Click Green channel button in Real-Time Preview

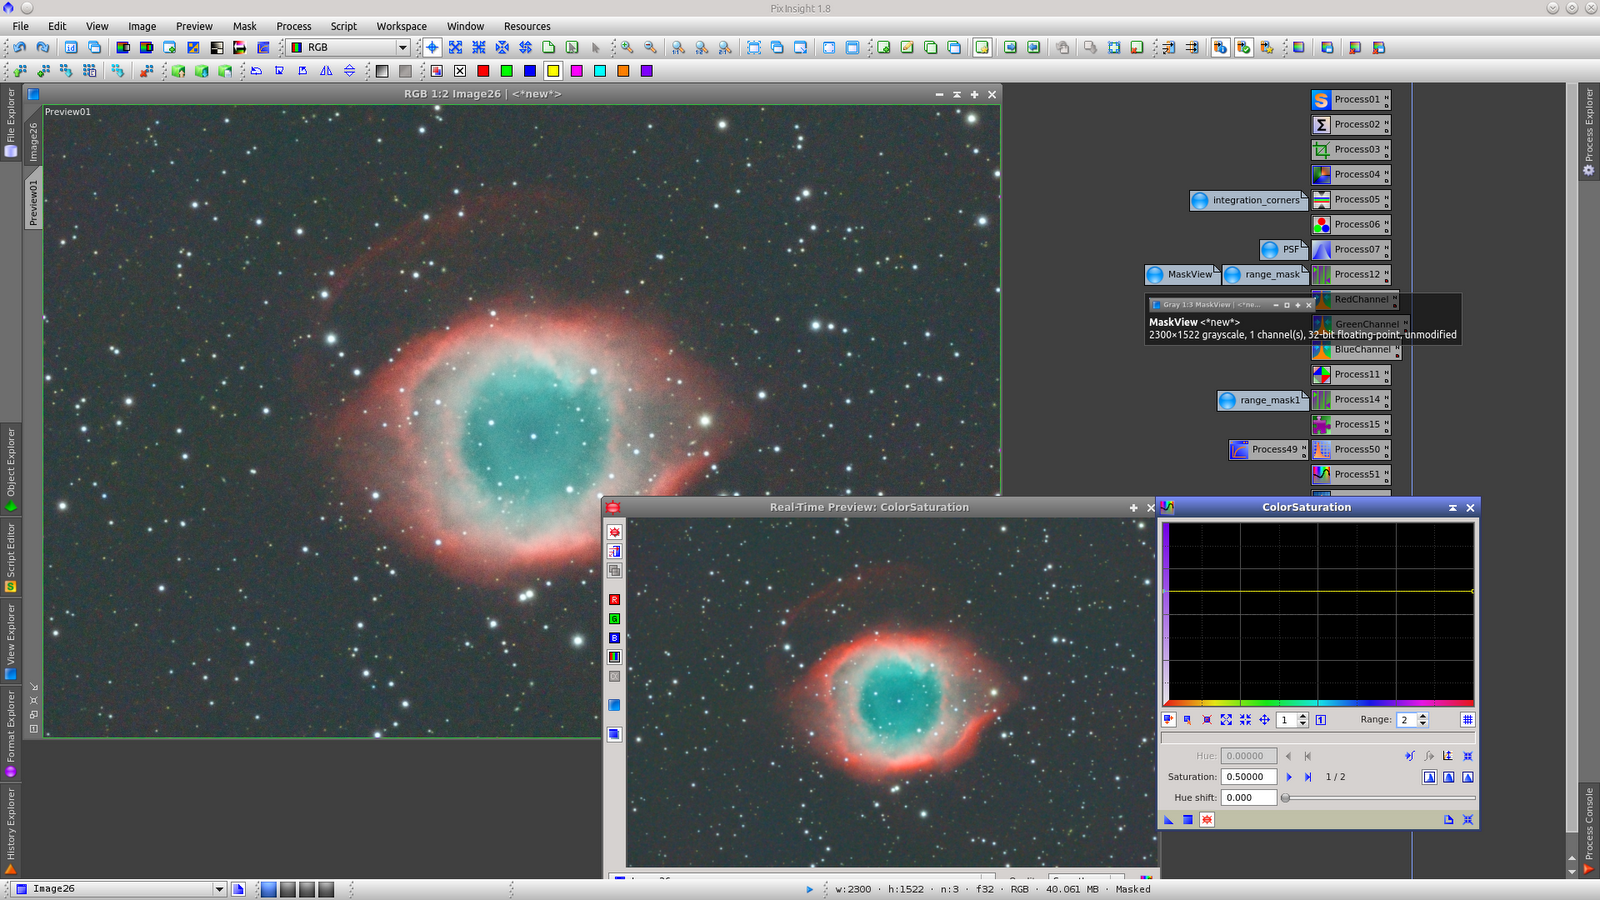[614, 619]
